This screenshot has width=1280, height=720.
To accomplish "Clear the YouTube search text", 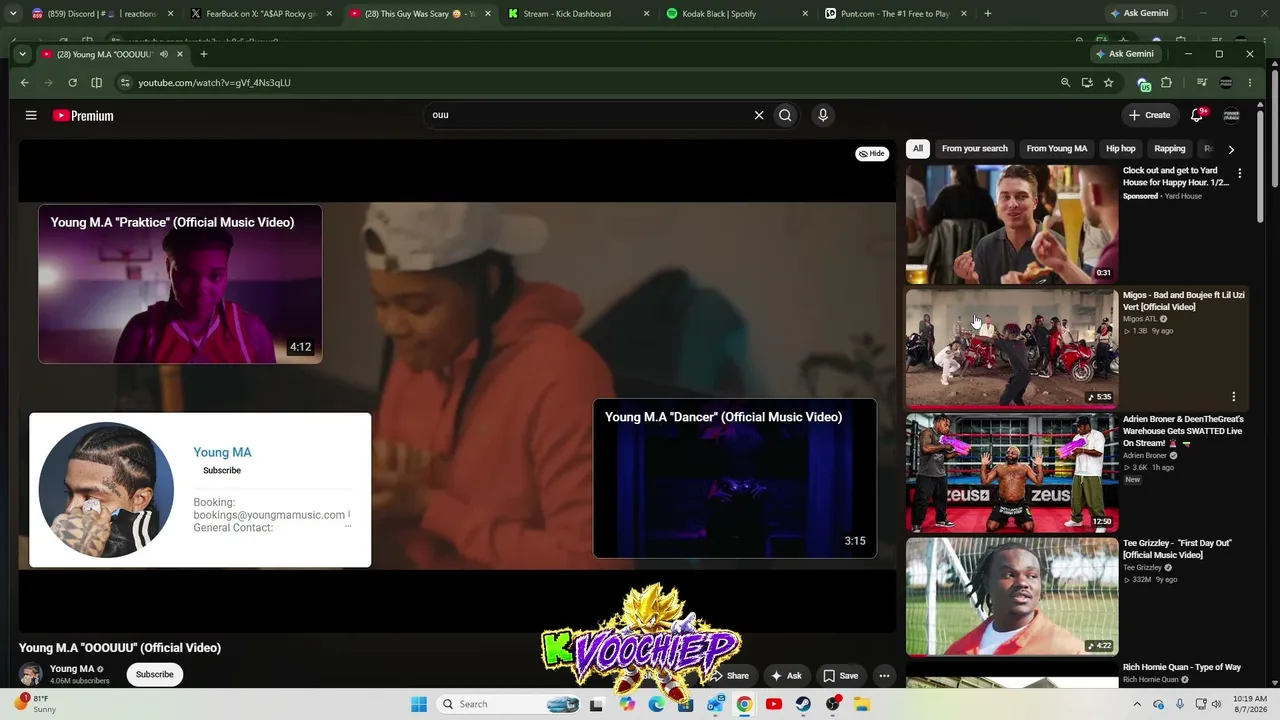I will click(759, 115).
